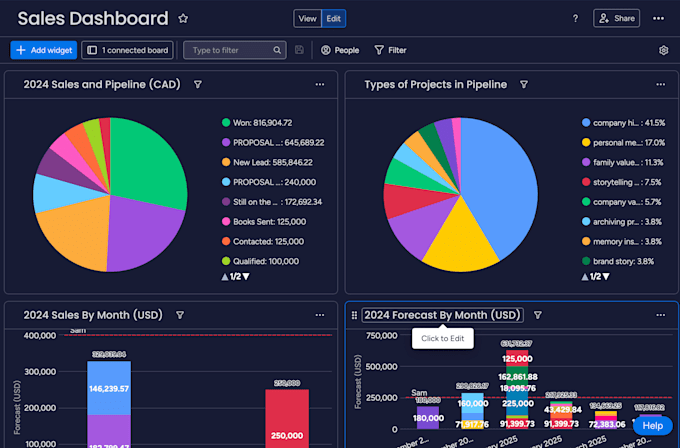The height and width of the screenshot is (448, 680).
Task: Click the company va legend entry 5.7%
Action: point(621,202)
